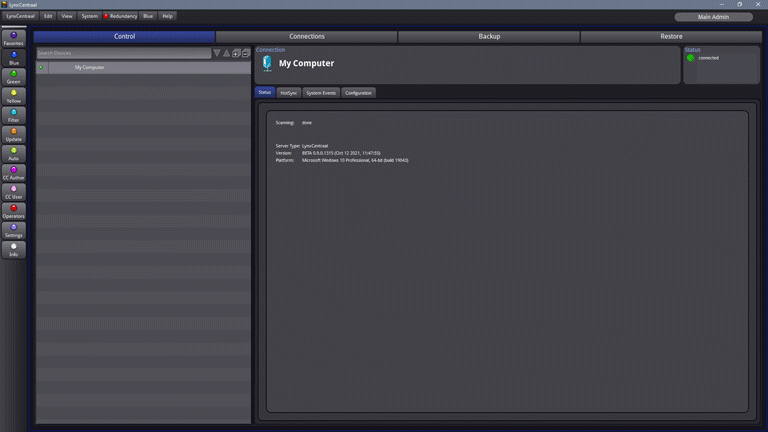This screenshot has height=432, width=768.
Task: Click the green connected status indicator
Action: pyautogui.click(x=691, y=58)
